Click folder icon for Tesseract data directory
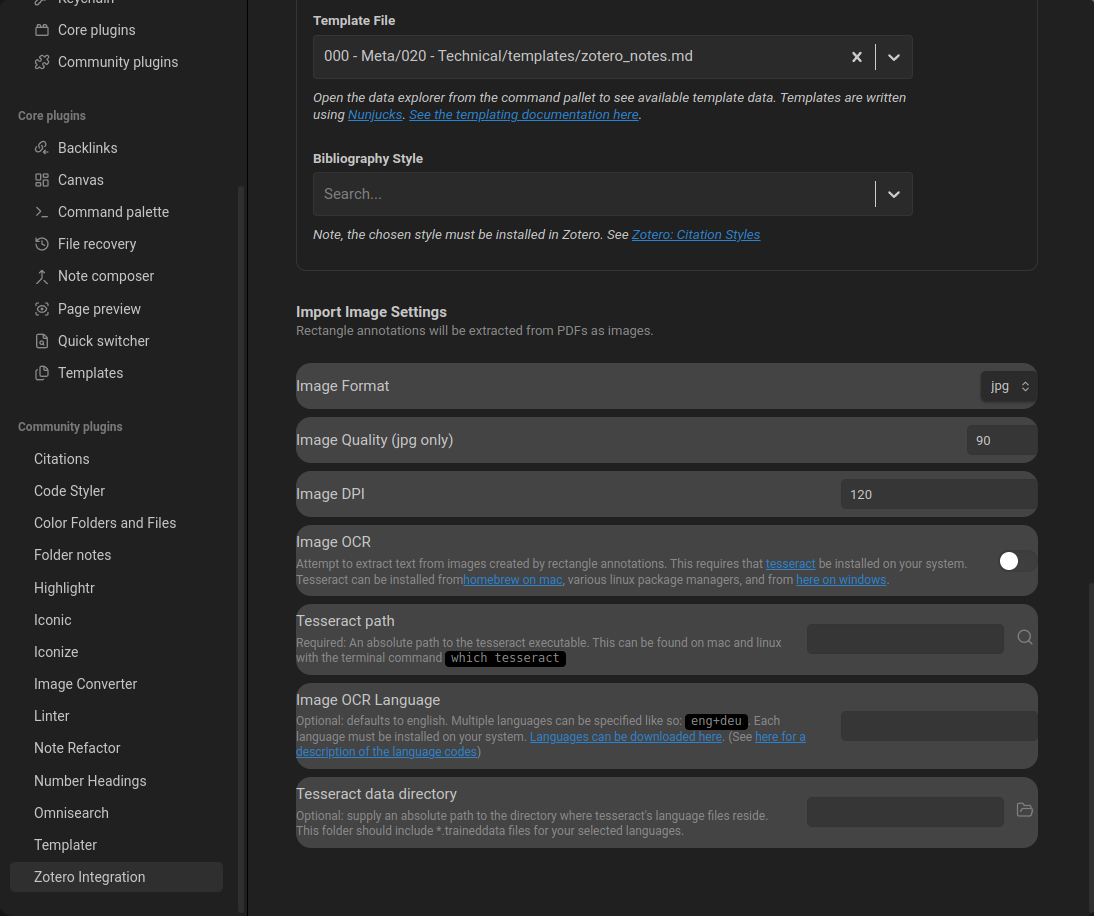The width and height of the screenshot is (1094, 916). (x=1024, y=810)
